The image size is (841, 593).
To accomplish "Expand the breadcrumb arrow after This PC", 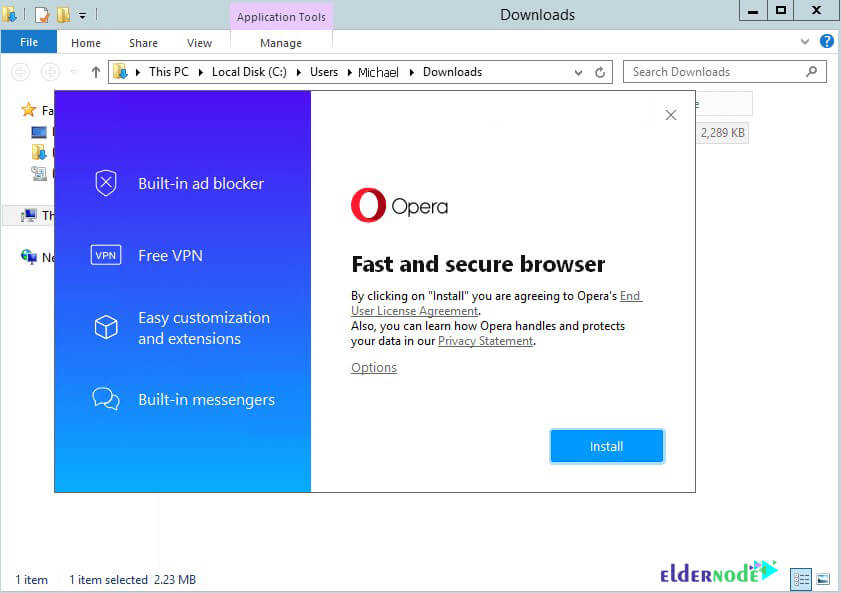I will [201, 72].
